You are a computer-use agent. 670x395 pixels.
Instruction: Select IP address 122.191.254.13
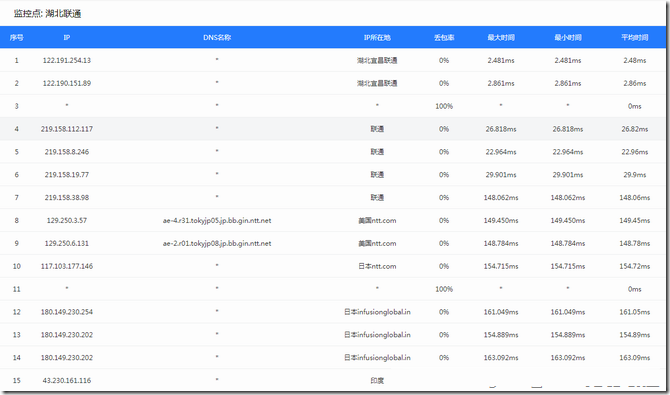[67, 60]
